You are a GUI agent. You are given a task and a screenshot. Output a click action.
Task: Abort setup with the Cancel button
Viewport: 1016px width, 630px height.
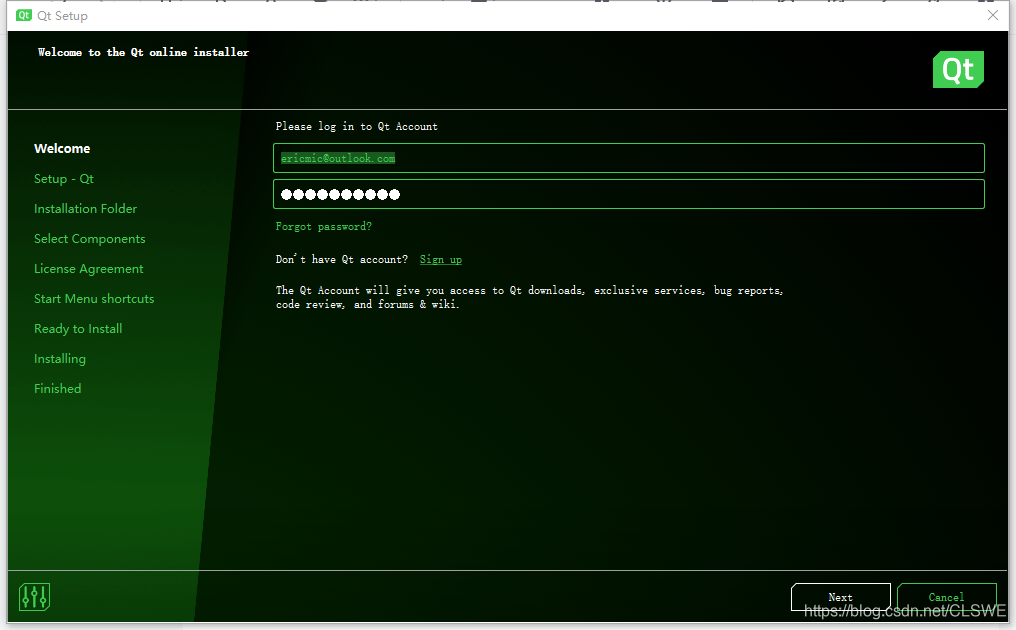coord(946,597)
